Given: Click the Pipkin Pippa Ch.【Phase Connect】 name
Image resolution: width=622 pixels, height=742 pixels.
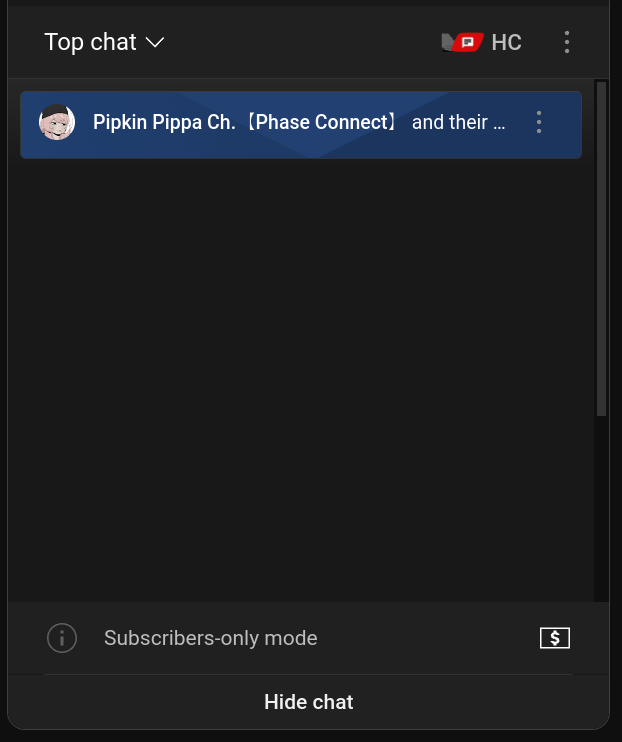Looking at the screenshot, I should tap(245, 123).
